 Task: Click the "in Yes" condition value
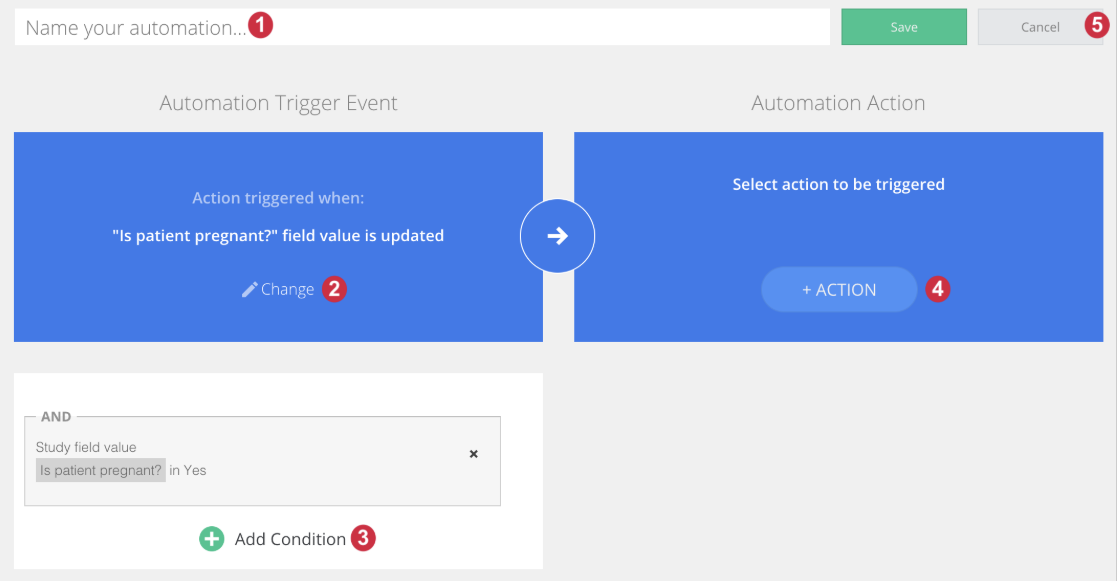pos(187,470)
